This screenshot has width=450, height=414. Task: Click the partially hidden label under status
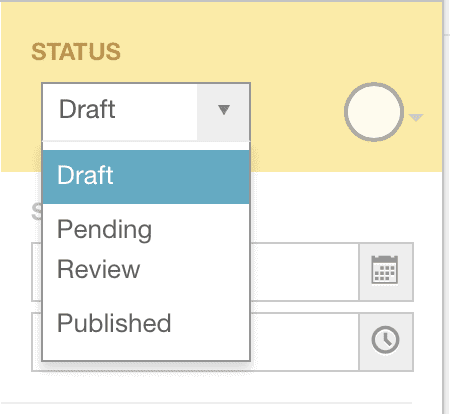[x=37, y=212]
